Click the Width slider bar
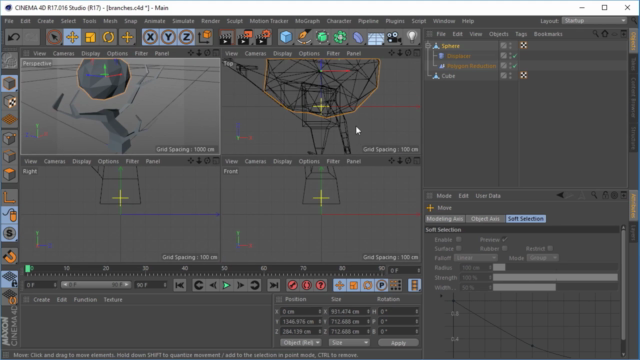The width and height of the screenshot is (640, 360). [555, 287]
